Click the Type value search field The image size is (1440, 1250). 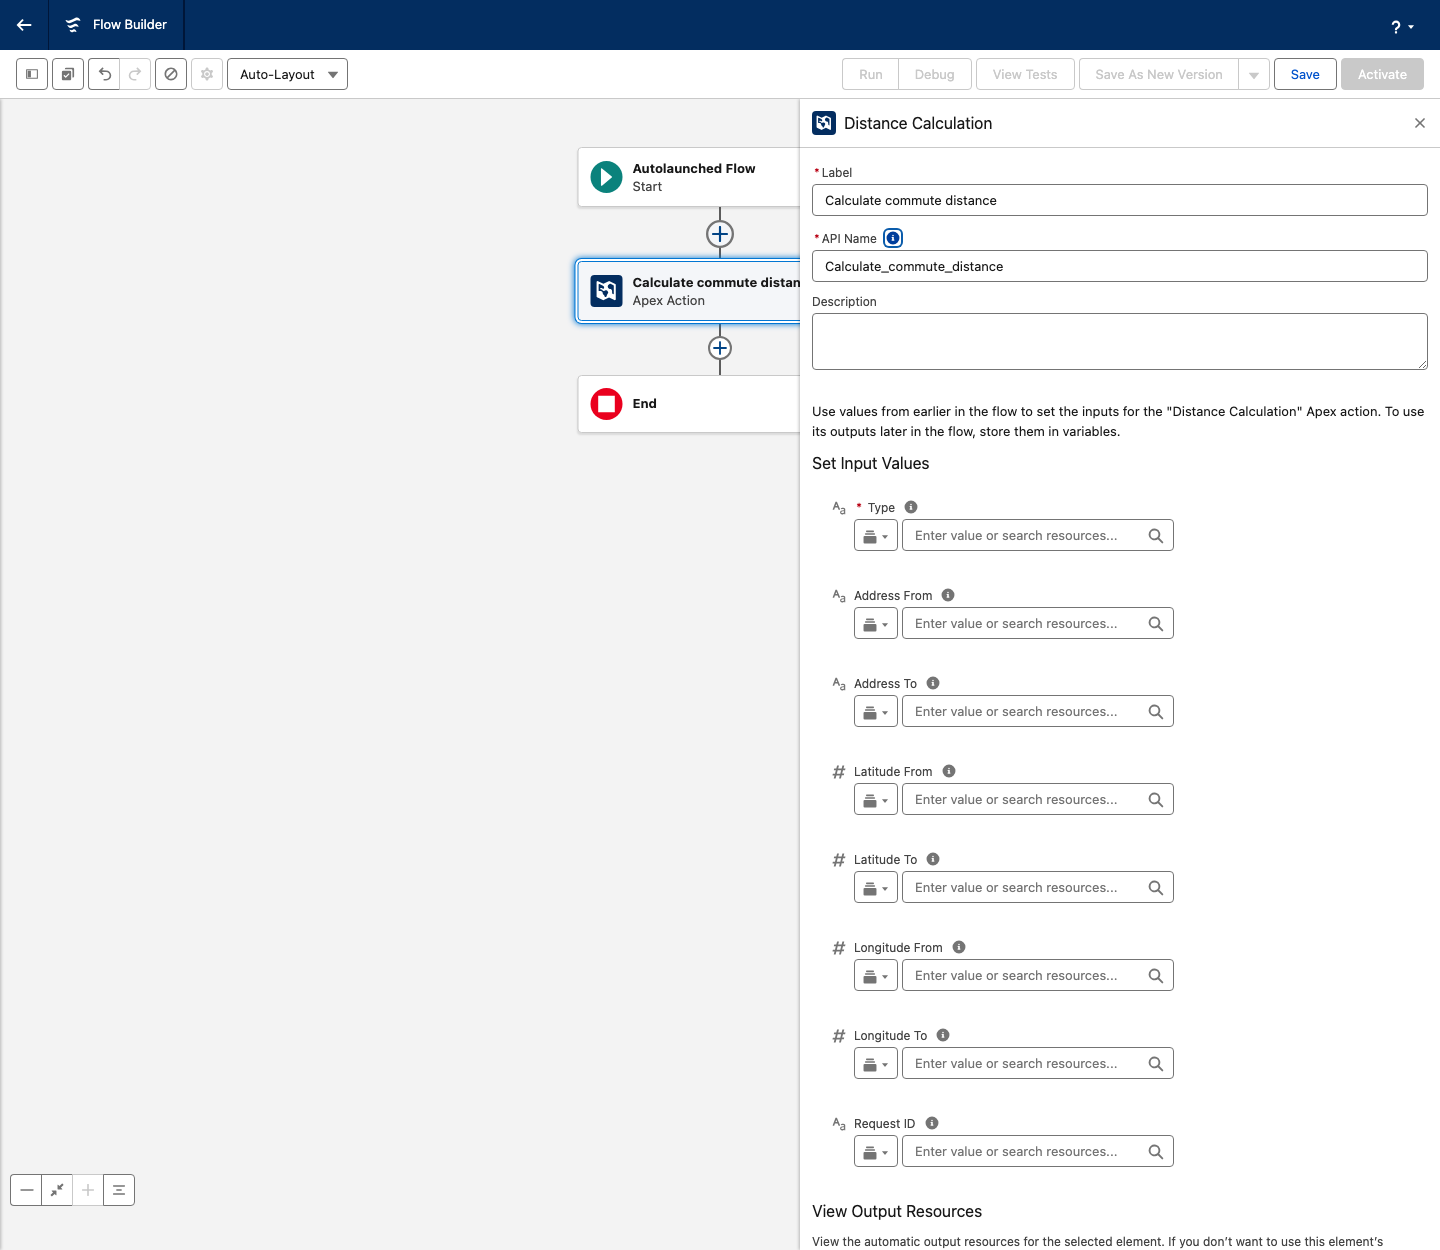1038,536
